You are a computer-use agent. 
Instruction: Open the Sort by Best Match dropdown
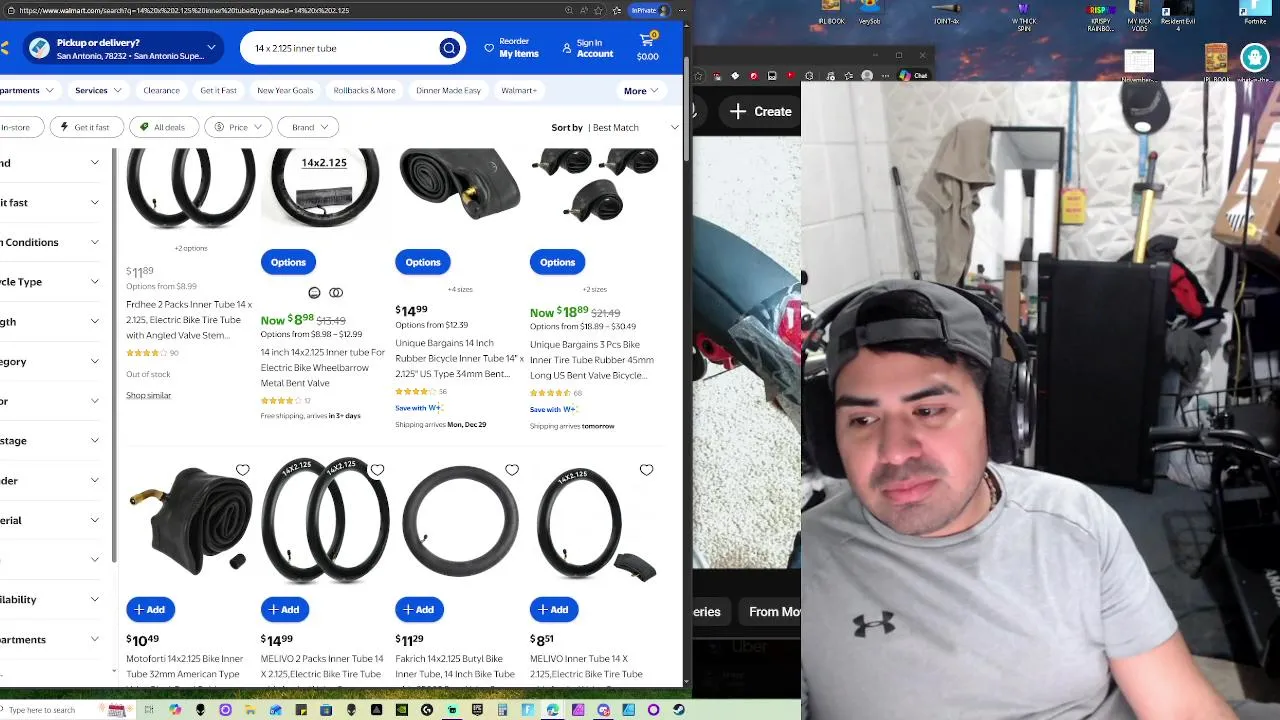[614, 127]
